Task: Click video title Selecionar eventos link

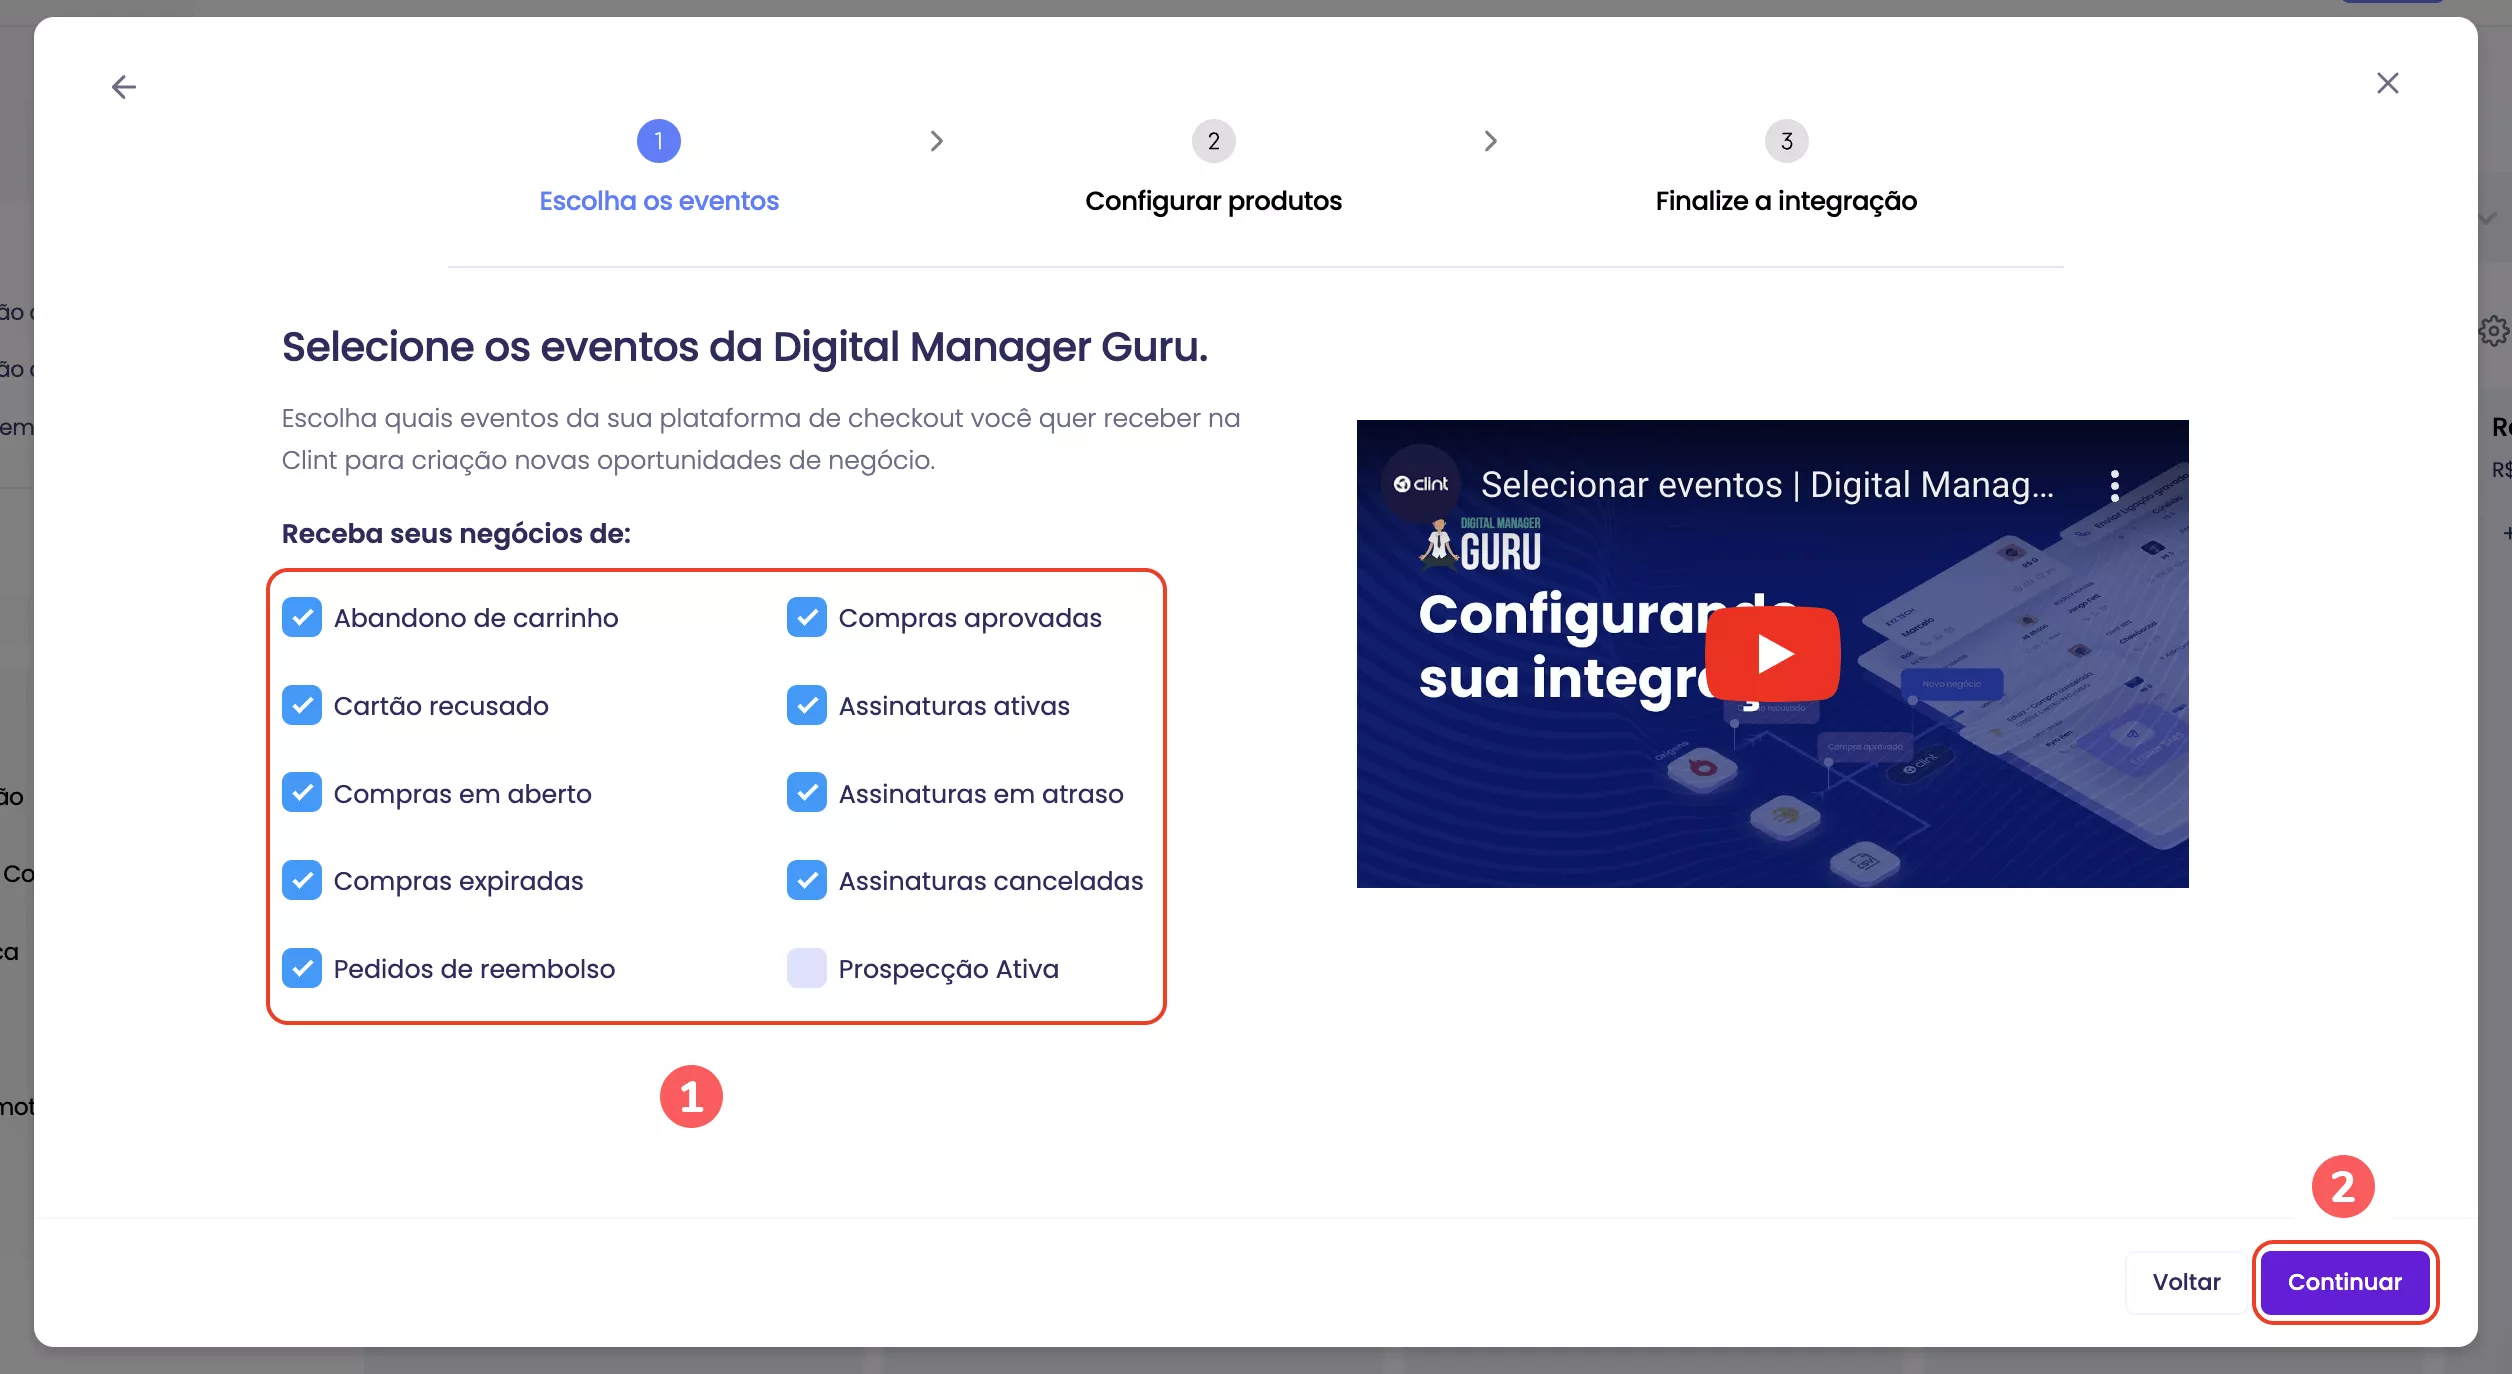Action: [1767, 485]
